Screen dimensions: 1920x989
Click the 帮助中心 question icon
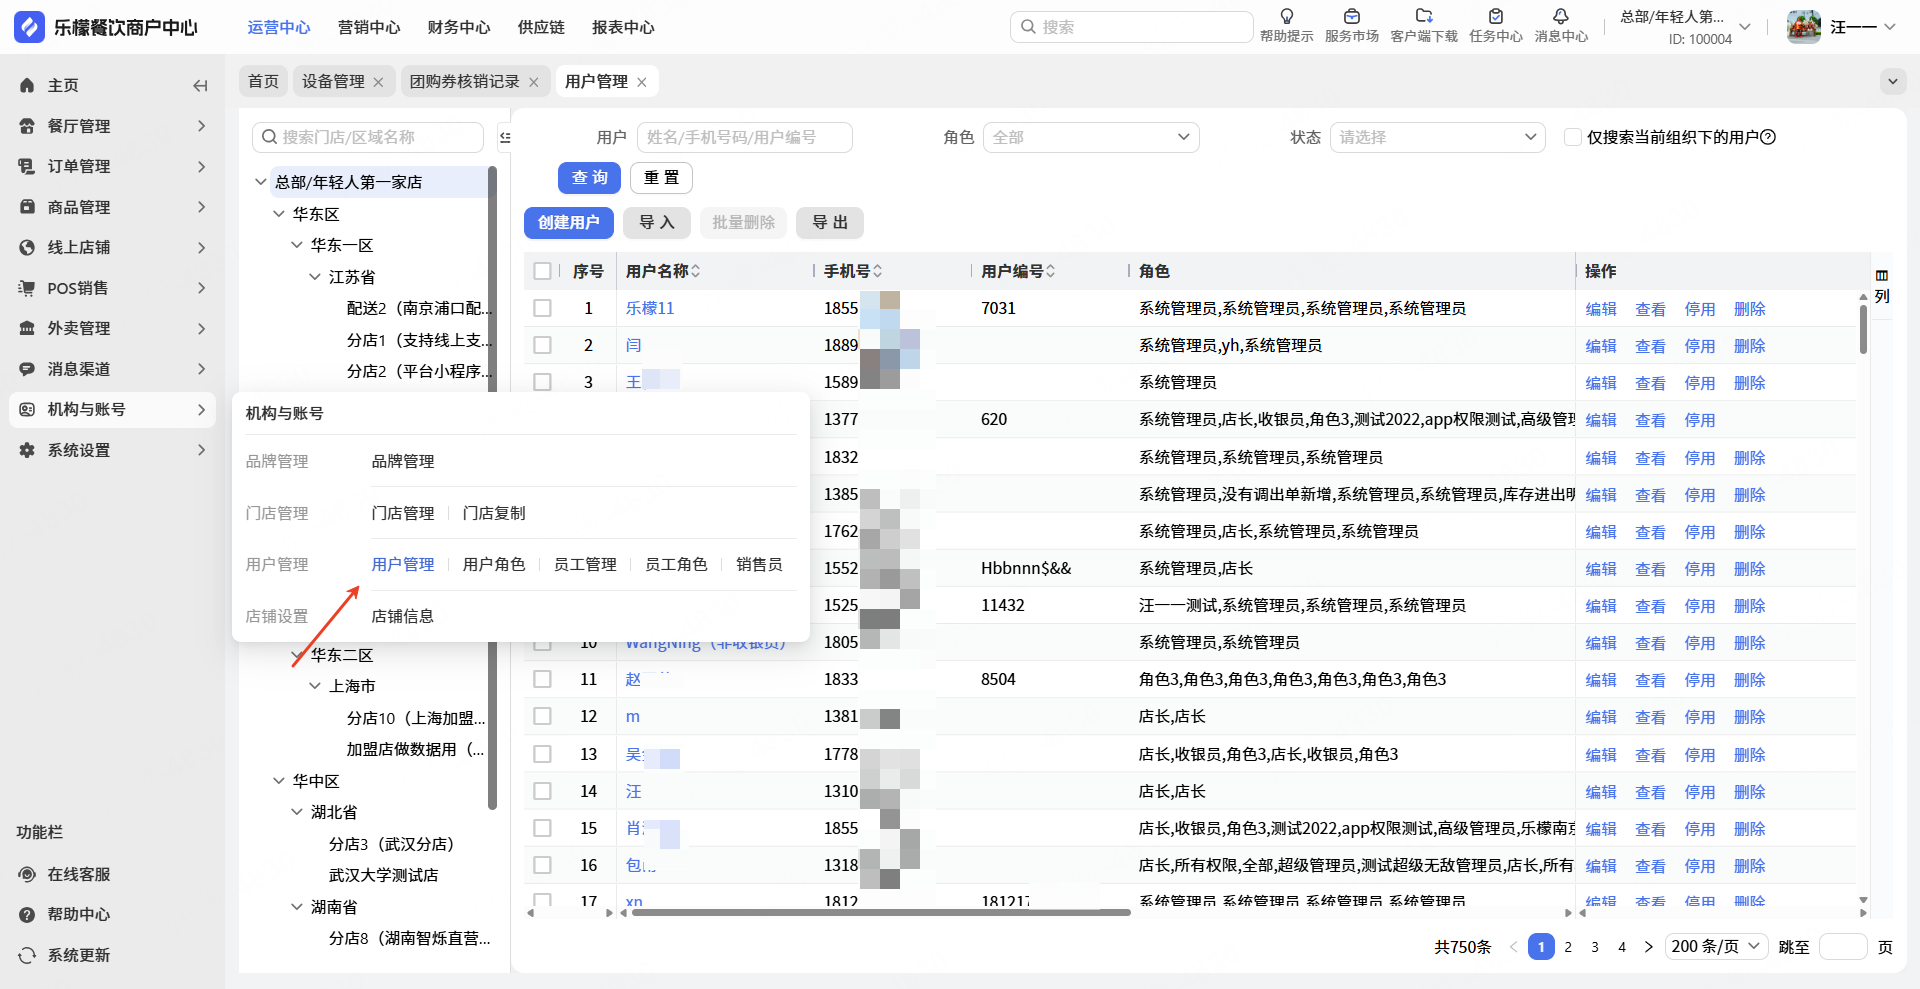coord(27,914)
